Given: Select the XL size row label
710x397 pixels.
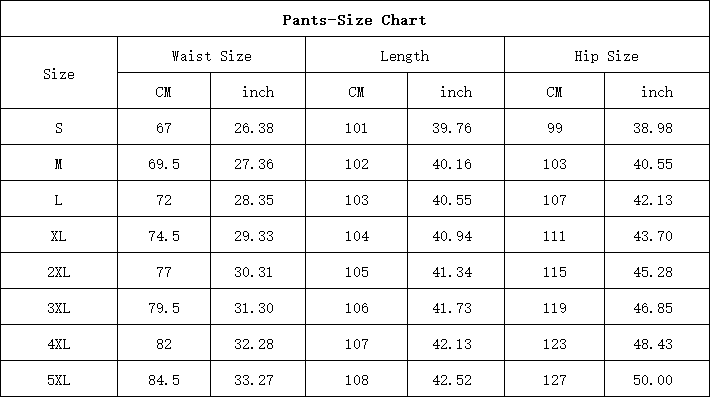Looking at the screenshot, I should 59,236.
